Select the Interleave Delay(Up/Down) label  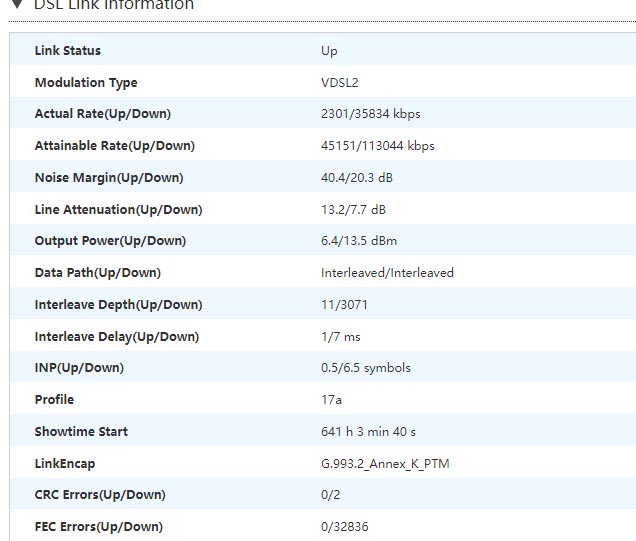tap(117, 337)
